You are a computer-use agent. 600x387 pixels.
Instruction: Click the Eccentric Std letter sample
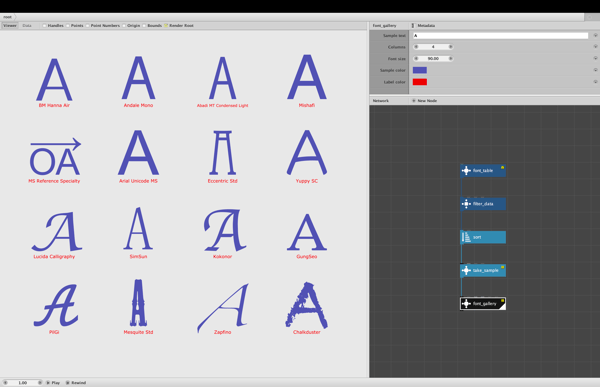tap(223, 152)
